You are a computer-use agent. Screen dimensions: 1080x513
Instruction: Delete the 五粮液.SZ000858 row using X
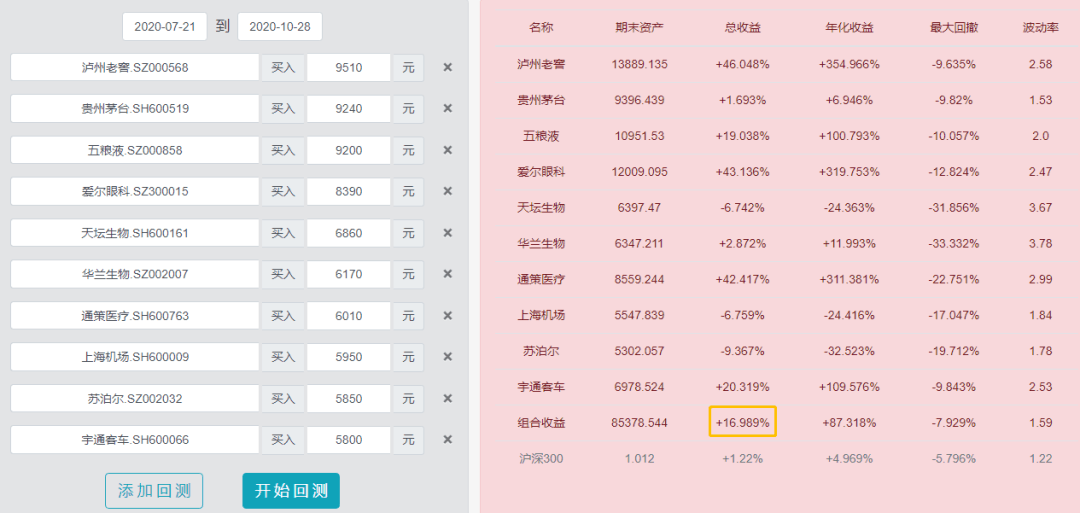click(x=447, y=150)
